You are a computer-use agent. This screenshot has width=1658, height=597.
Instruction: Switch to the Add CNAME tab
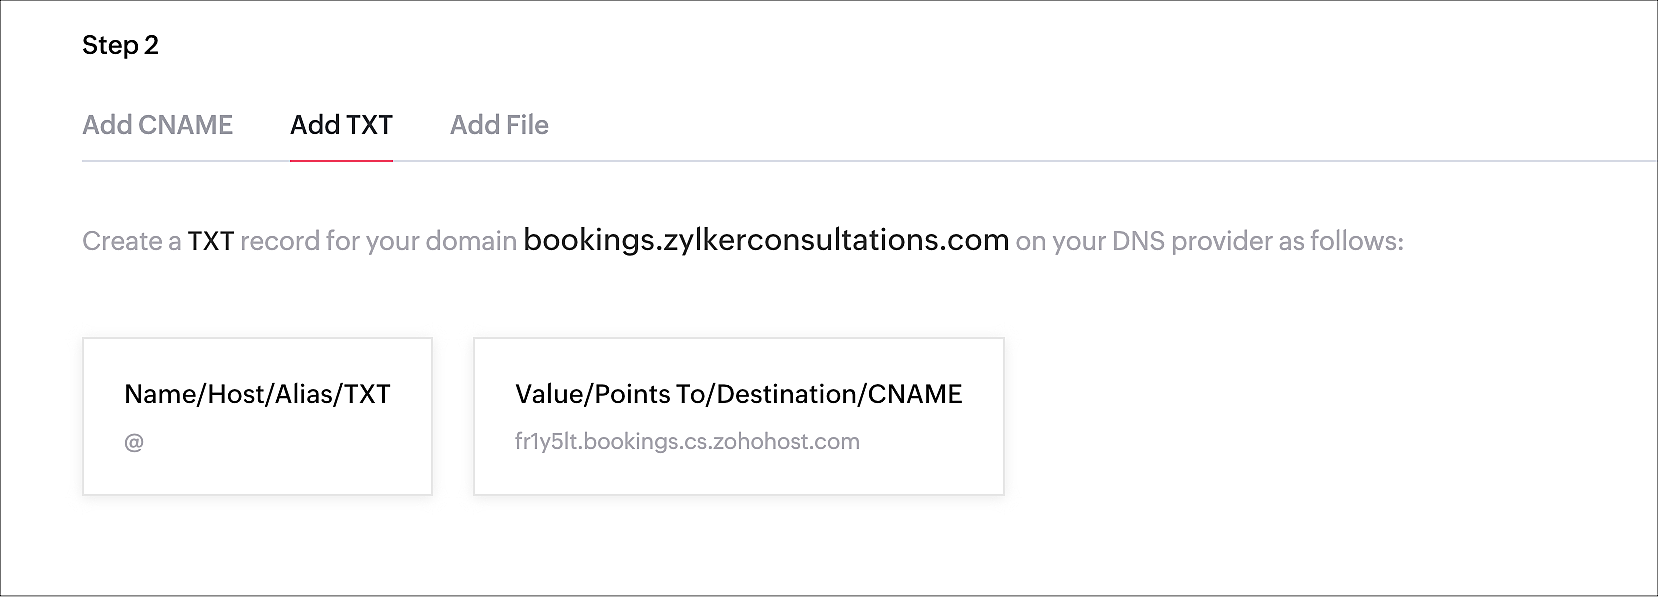point(157,125)
